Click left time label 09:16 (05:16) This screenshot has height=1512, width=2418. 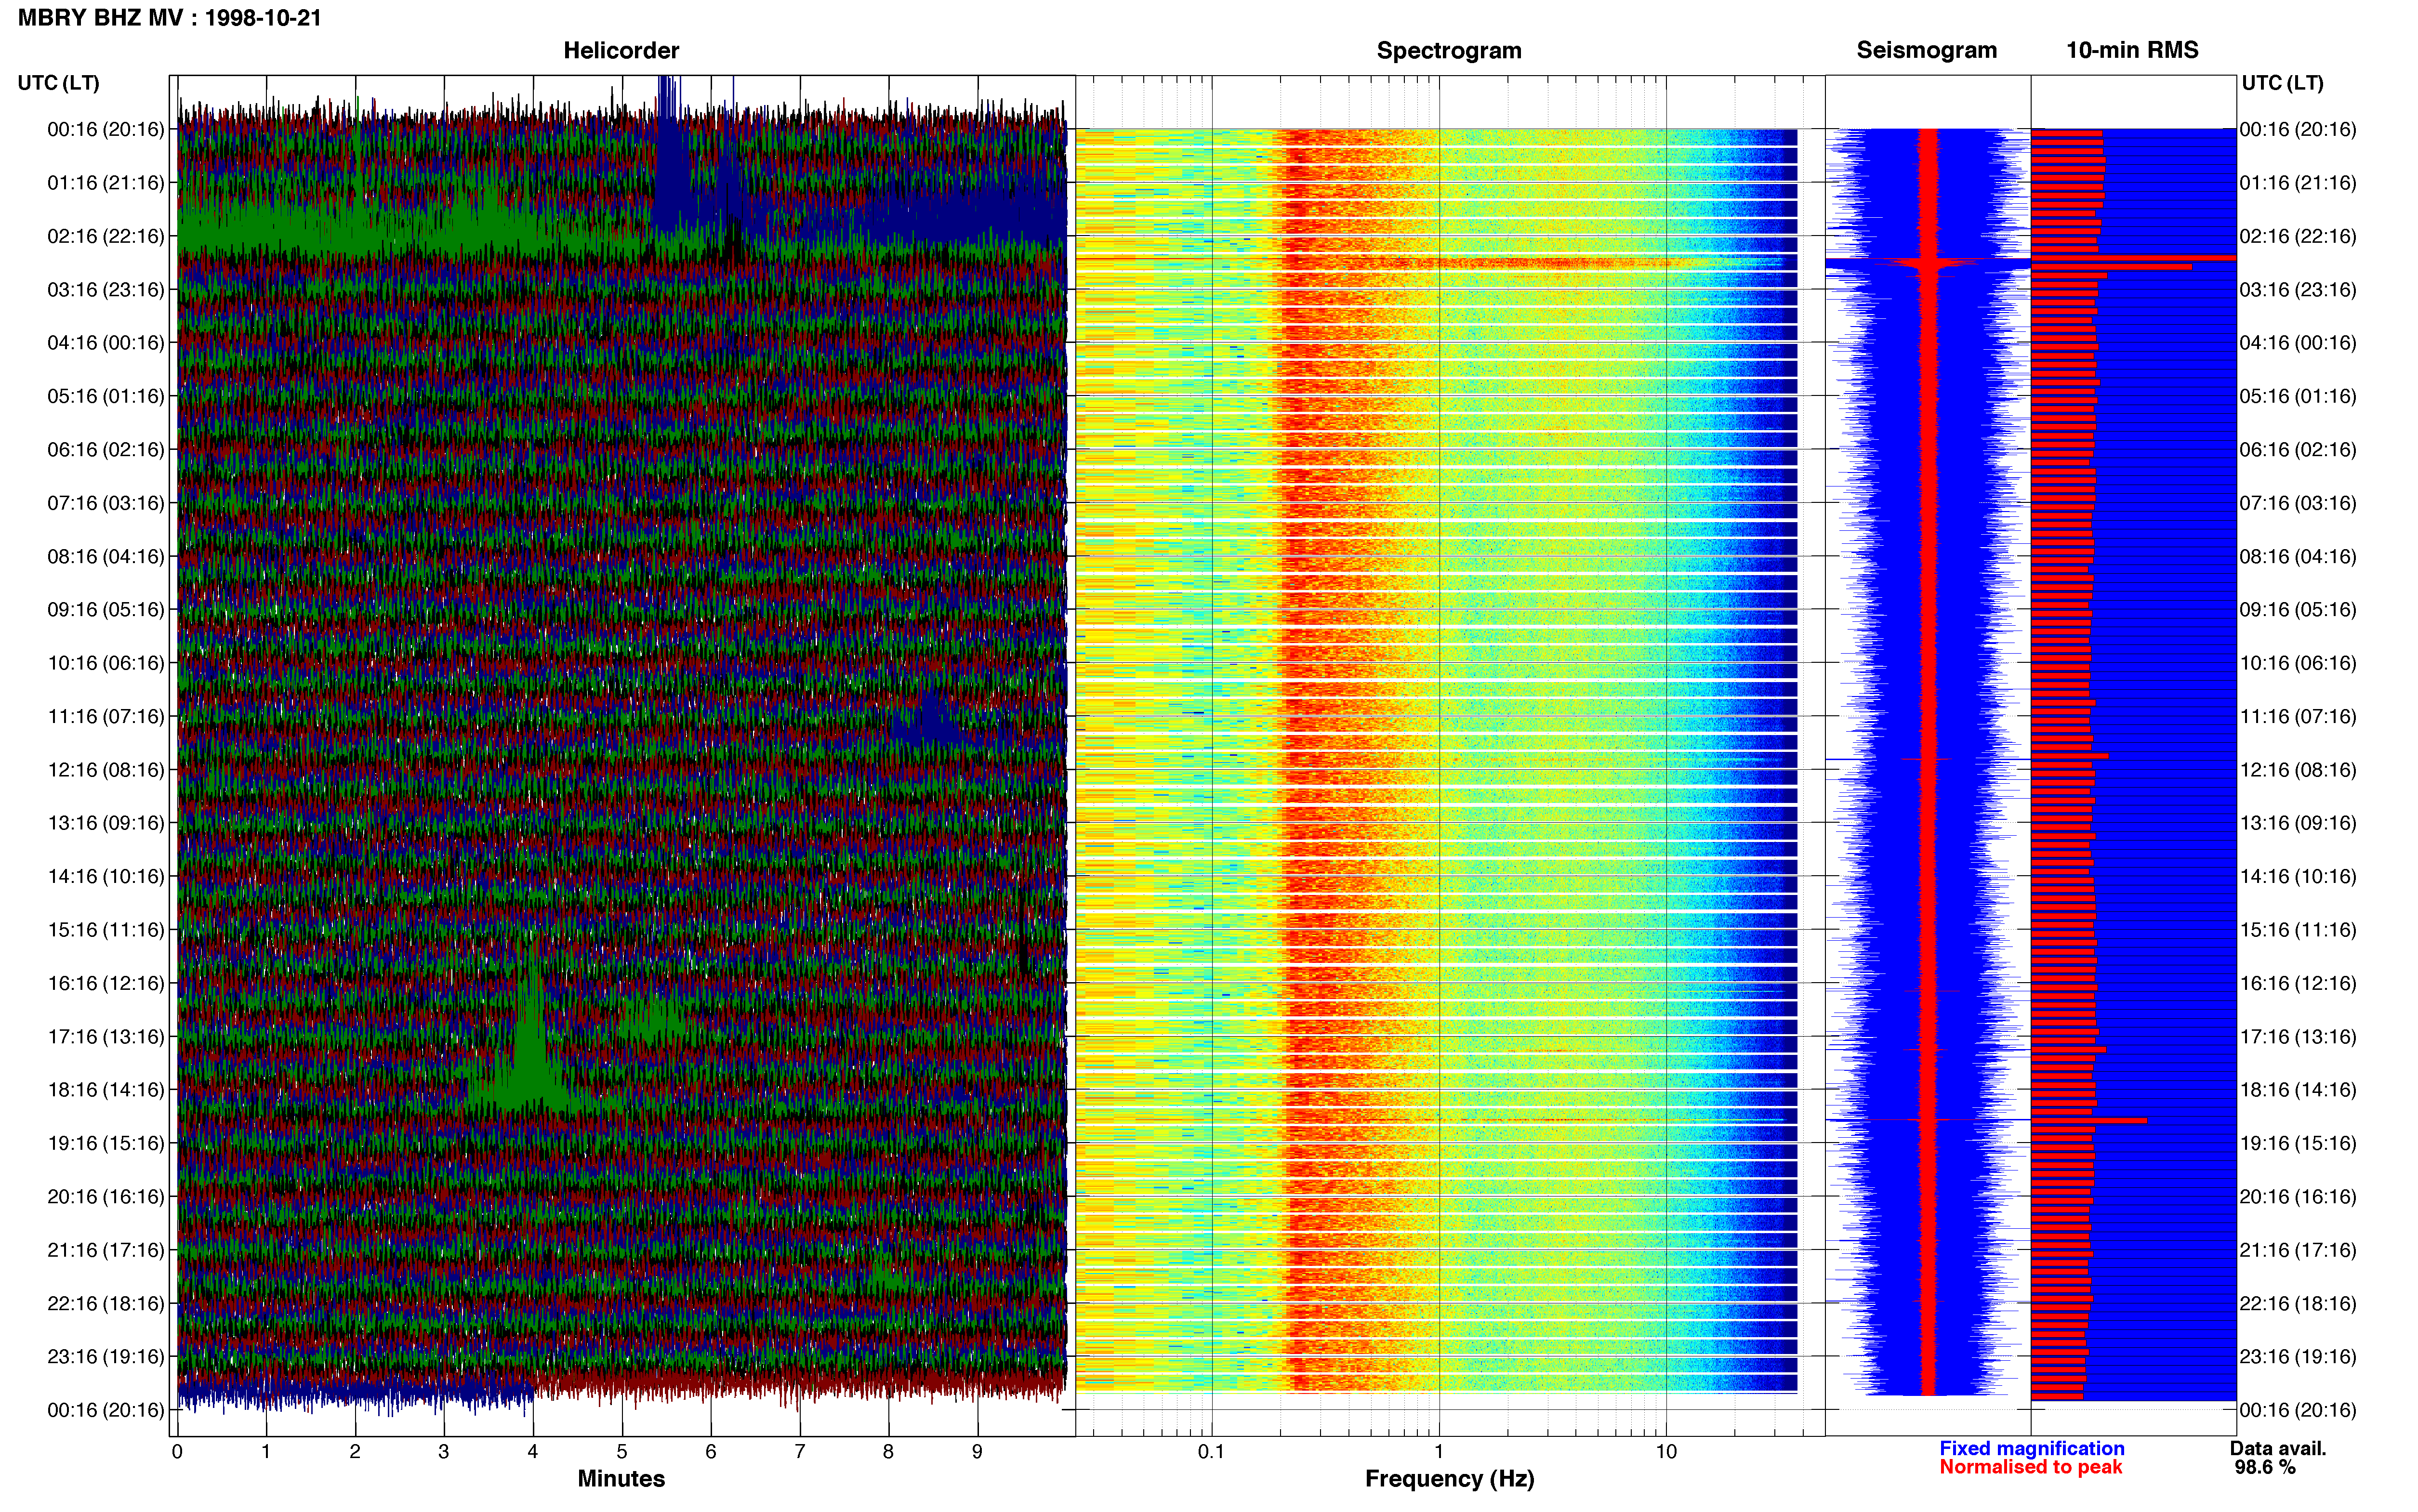106,610
